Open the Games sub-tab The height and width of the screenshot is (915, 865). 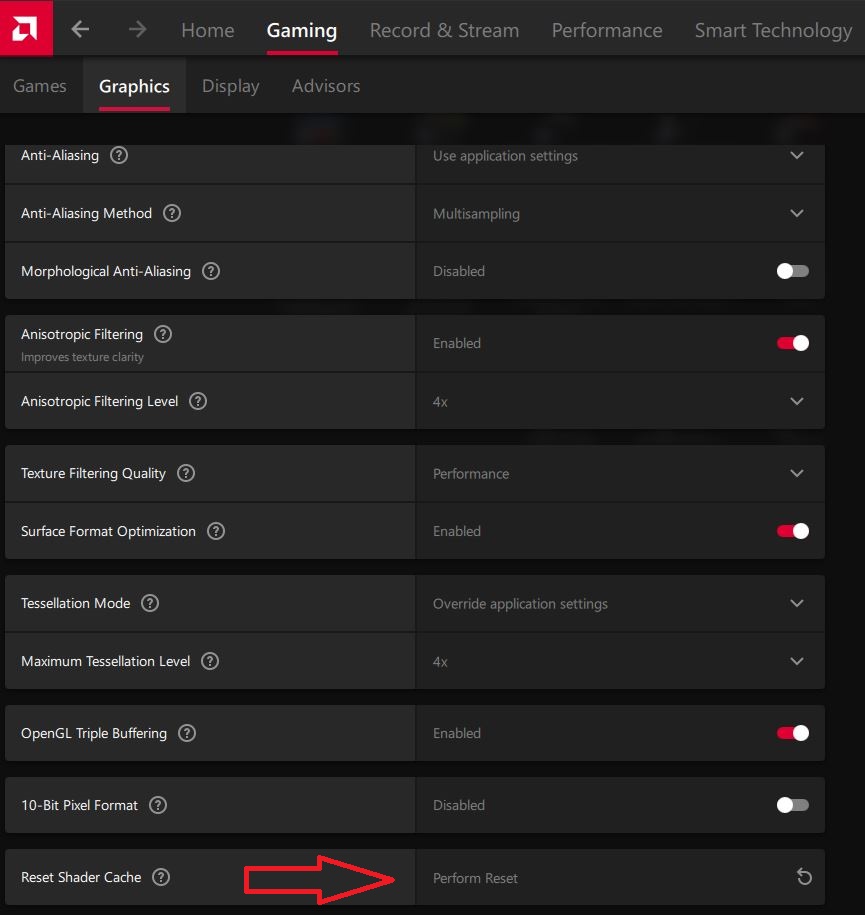(40, 86)
